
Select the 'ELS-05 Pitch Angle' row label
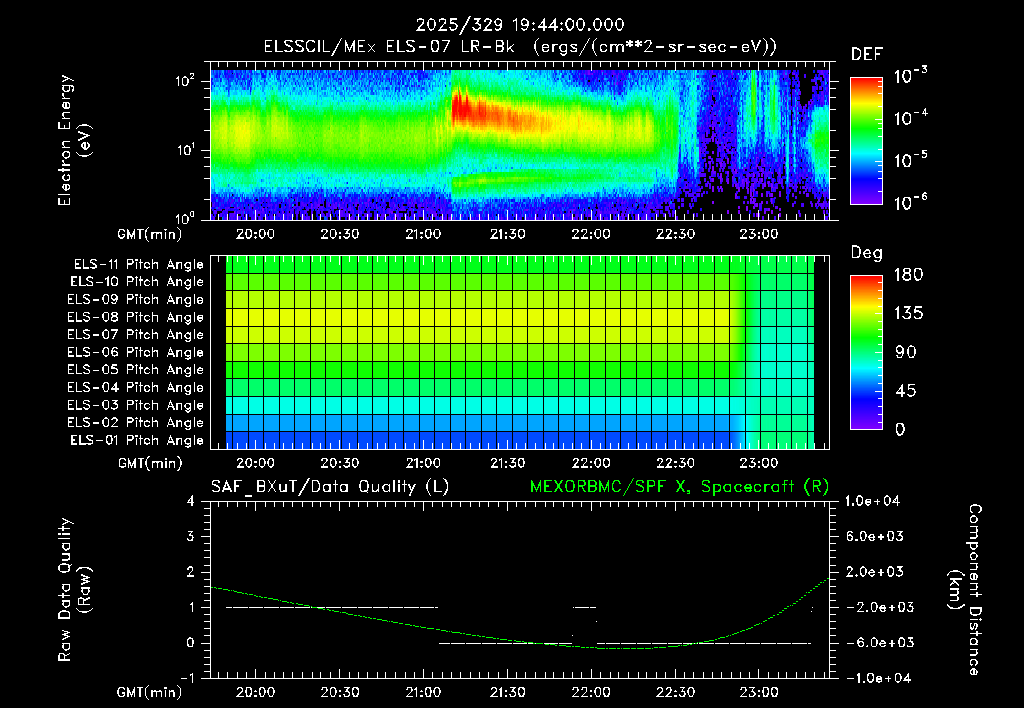click(135, 370)
